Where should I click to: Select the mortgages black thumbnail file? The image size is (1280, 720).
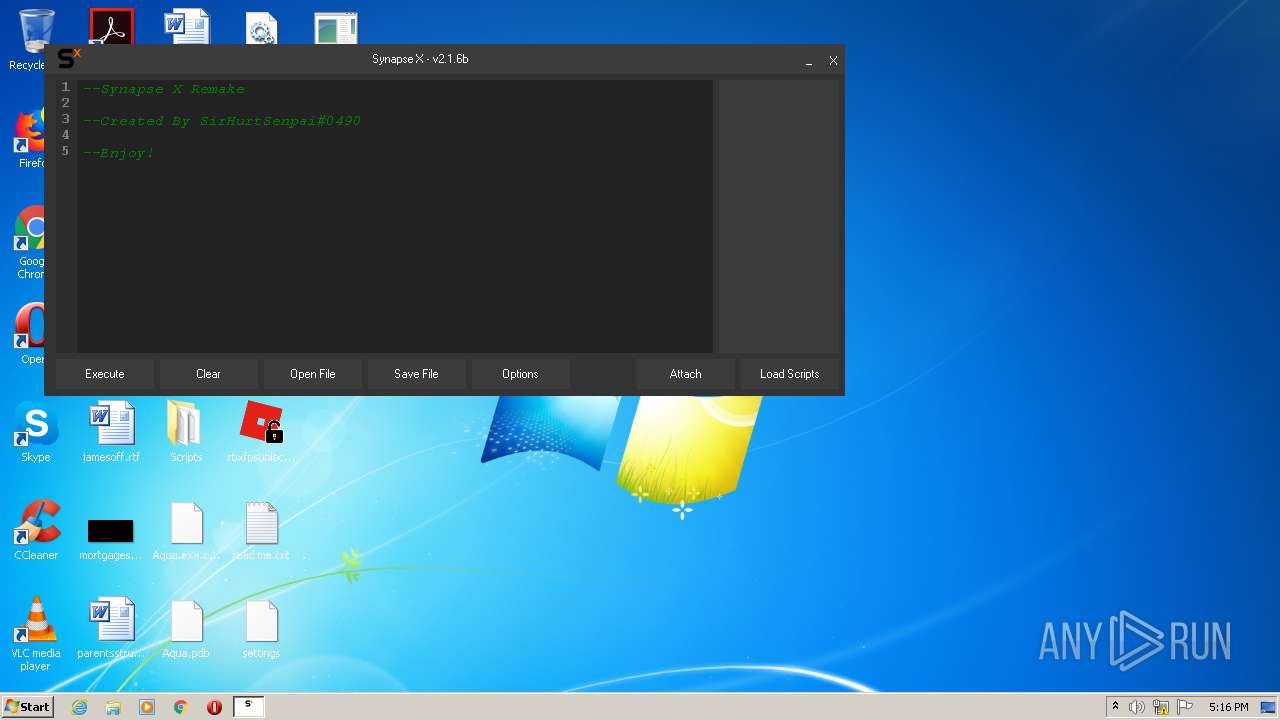tap(111, 538)
